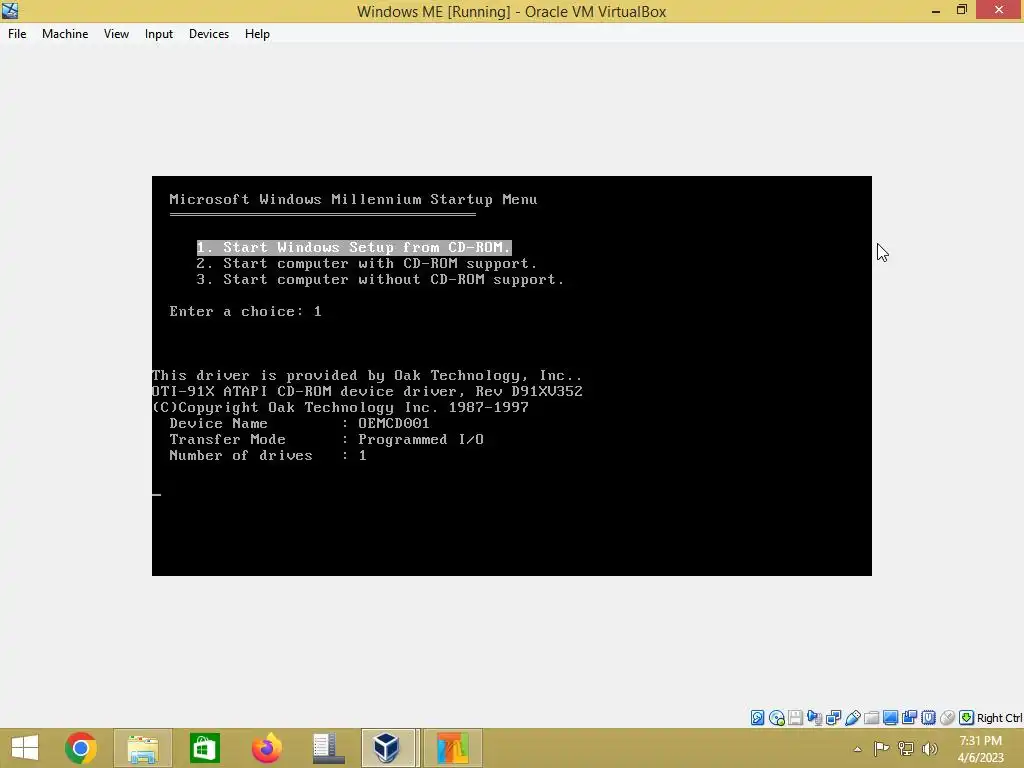Click the recording/video capture status icon
Viewport: 1024px width, 768px height.
pyautogui.click(x=909, y=718)
